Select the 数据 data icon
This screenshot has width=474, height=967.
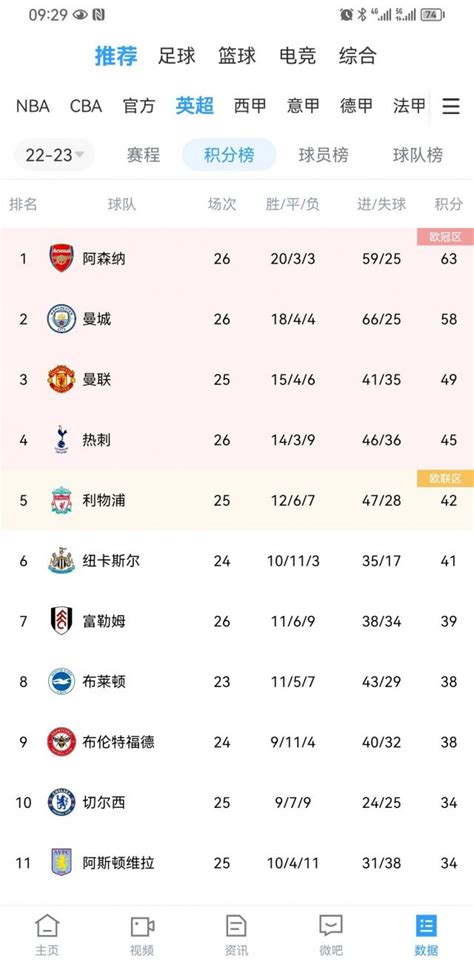[426, 926]
